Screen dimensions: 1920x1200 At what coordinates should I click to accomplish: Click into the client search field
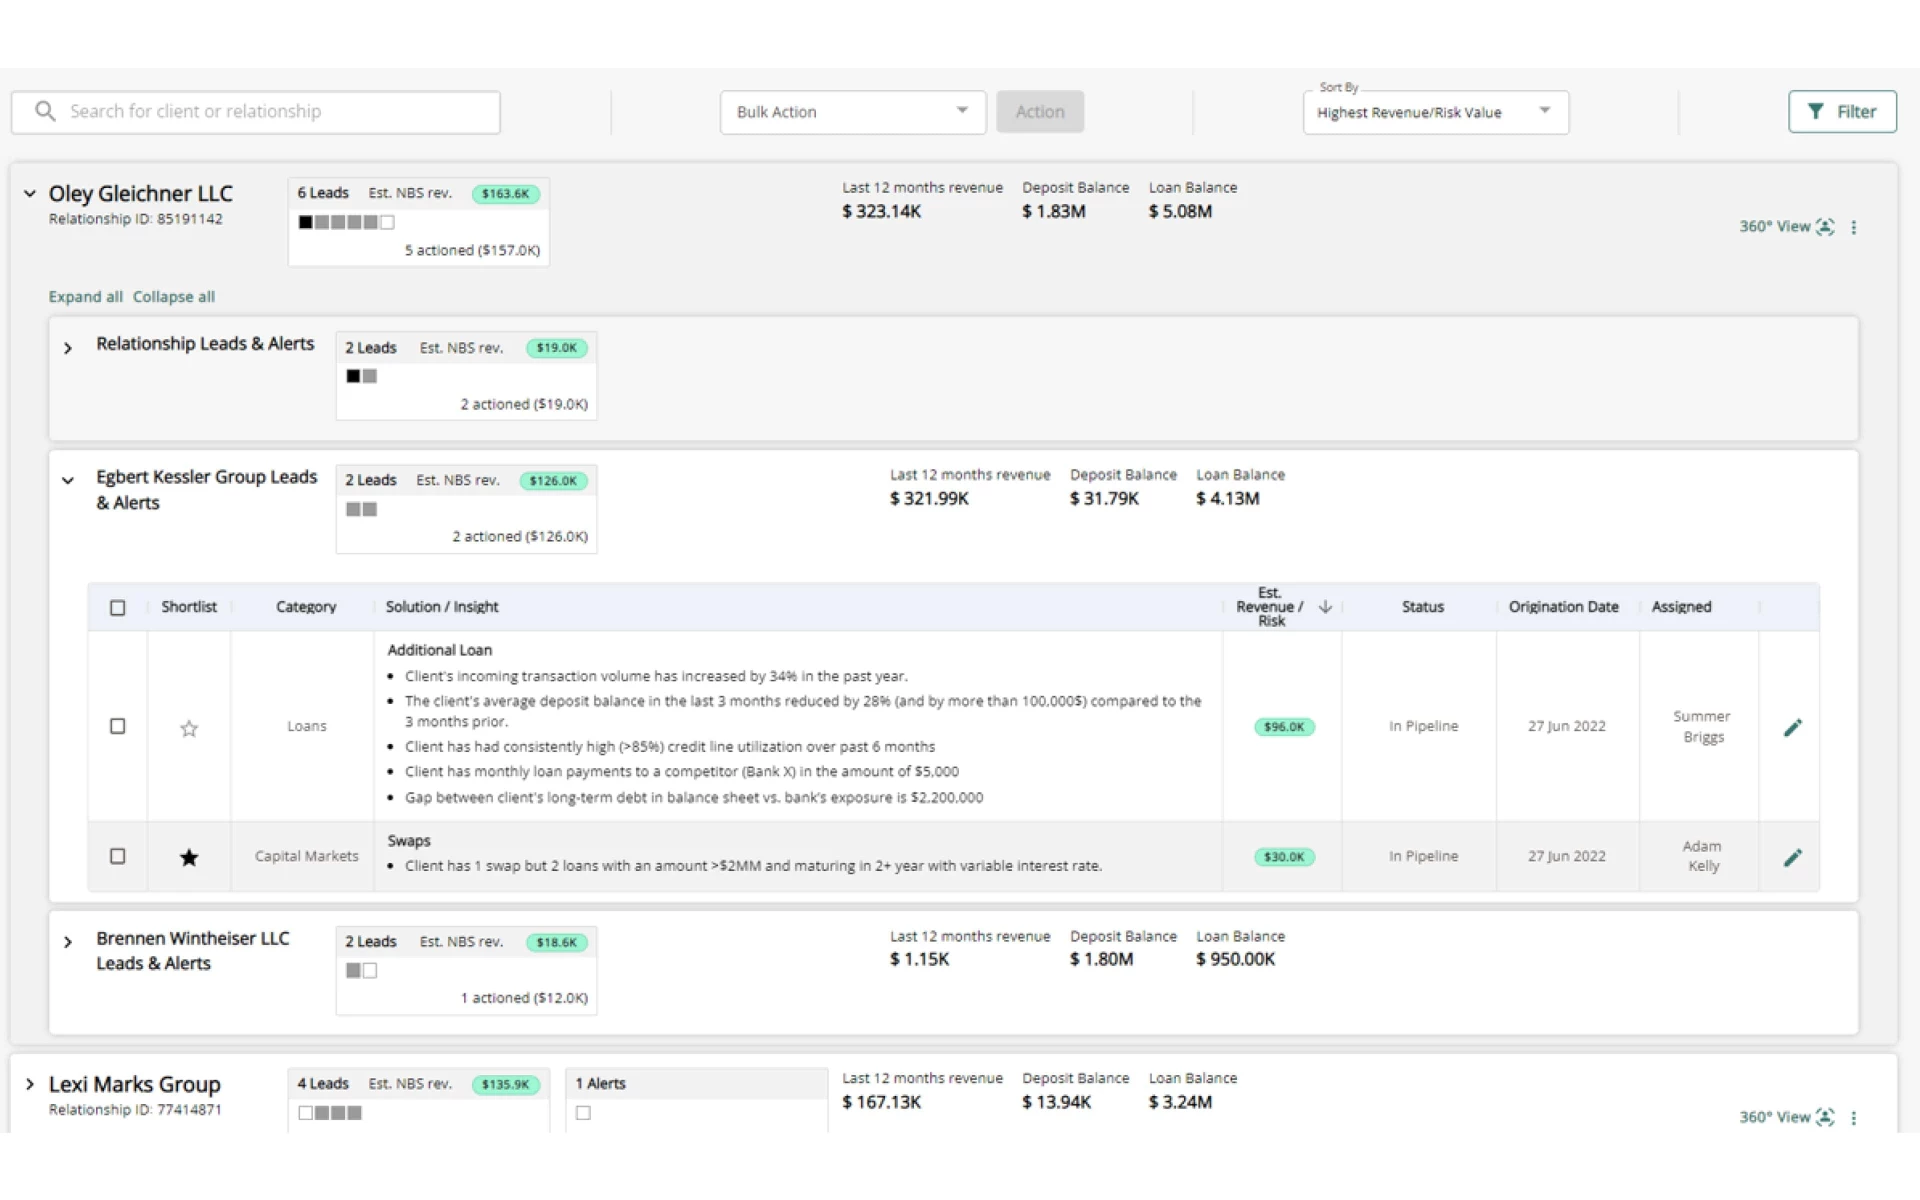pyautogui.click(x=256, y=112)
